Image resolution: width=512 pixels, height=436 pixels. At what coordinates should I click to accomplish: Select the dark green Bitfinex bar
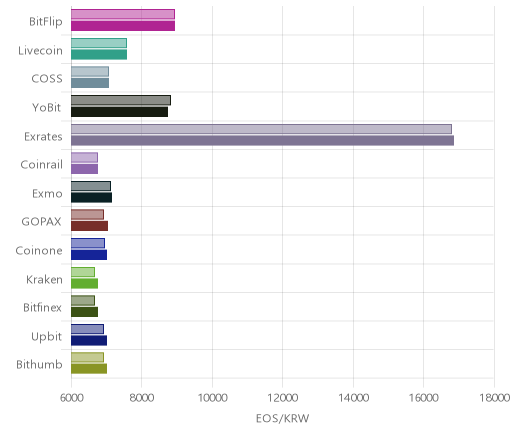tap(84, 312)
